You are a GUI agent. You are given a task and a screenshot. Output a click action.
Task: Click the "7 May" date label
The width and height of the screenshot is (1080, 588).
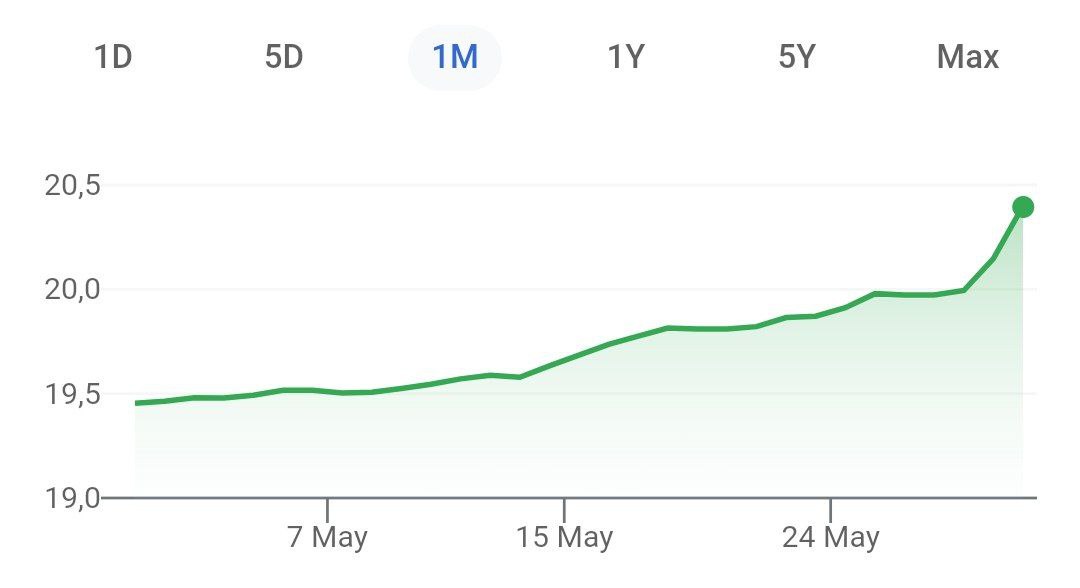327,538
